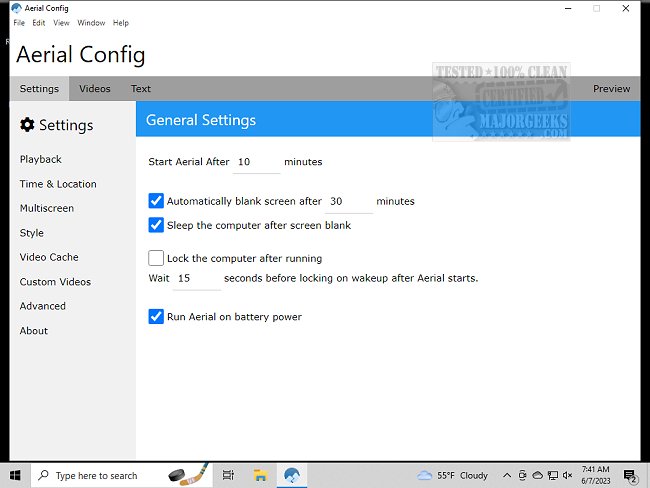
Task: Open the About section
Action: (34, 330)
